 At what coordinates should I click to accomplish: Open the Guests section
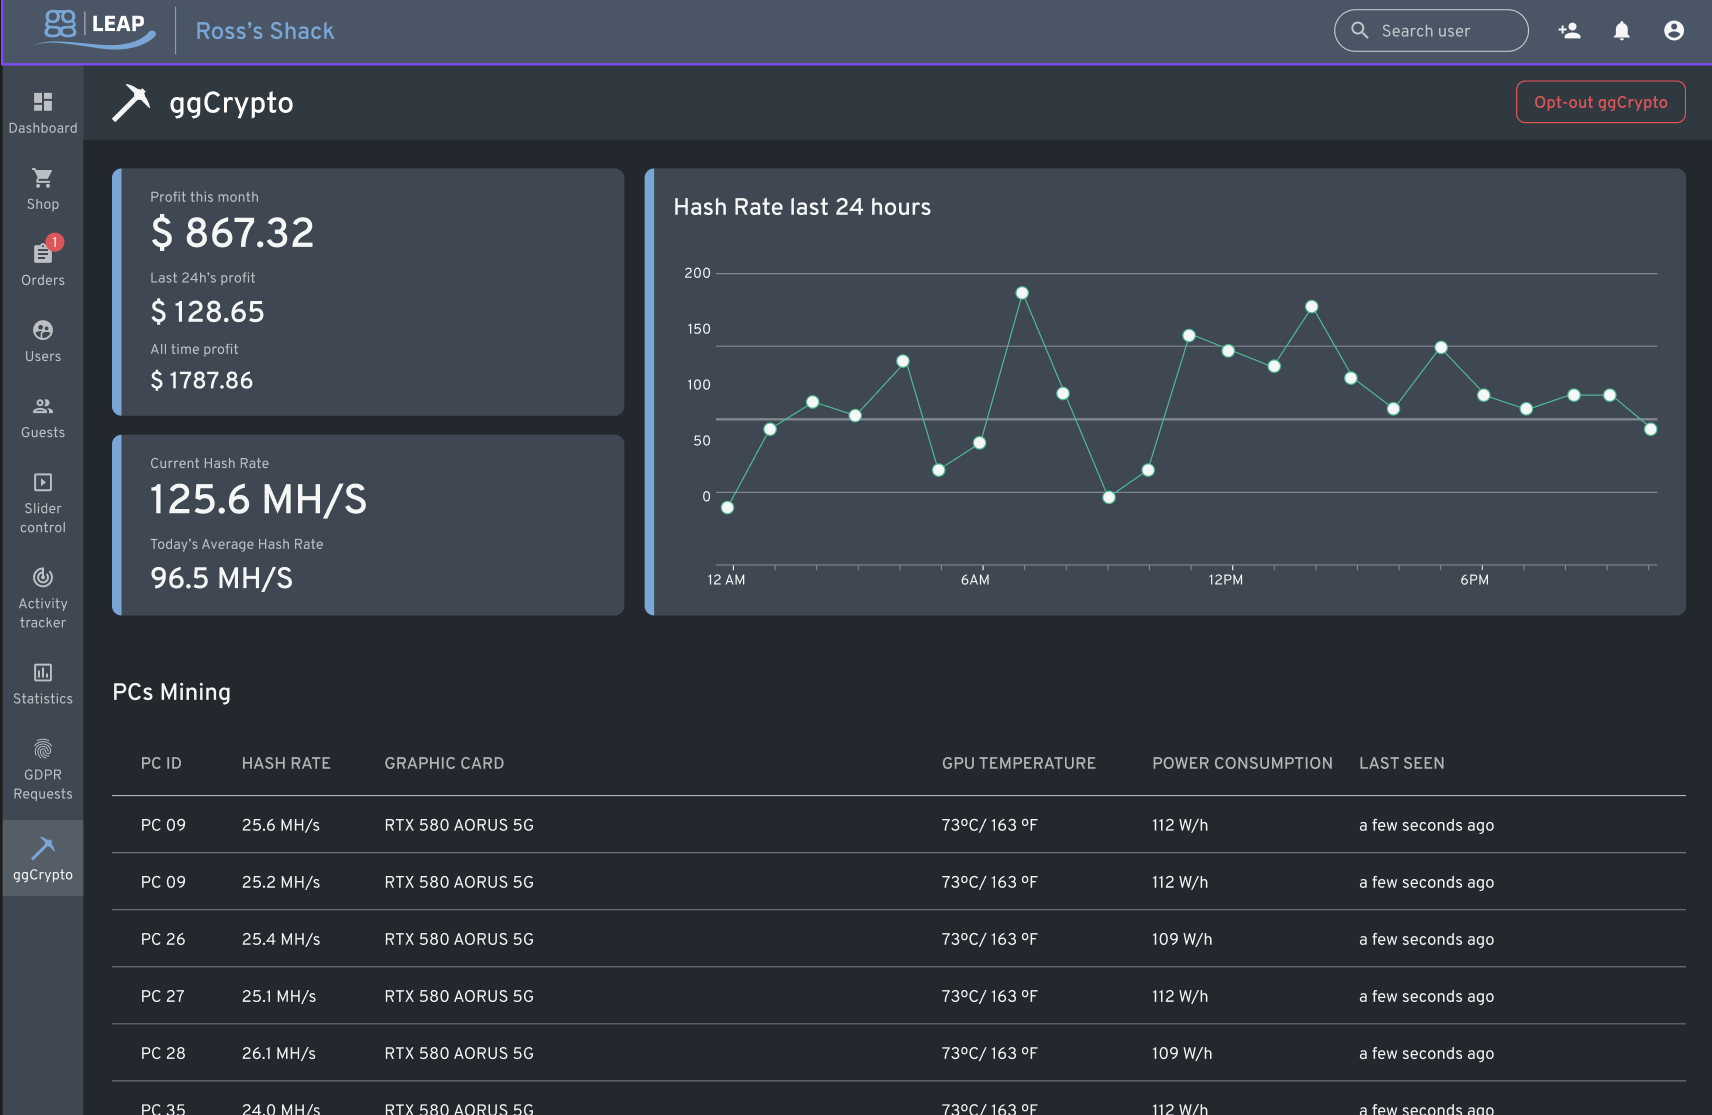42,414
